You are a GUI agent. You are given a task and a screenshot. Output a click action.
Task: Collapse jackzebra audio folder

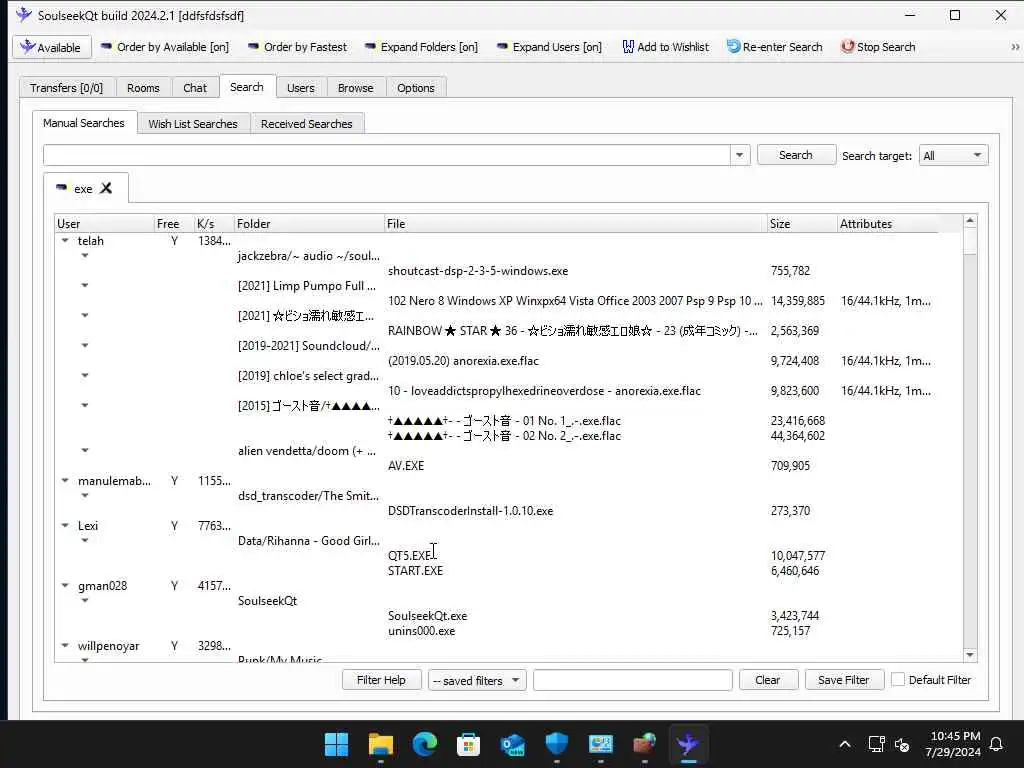point(84,255)
